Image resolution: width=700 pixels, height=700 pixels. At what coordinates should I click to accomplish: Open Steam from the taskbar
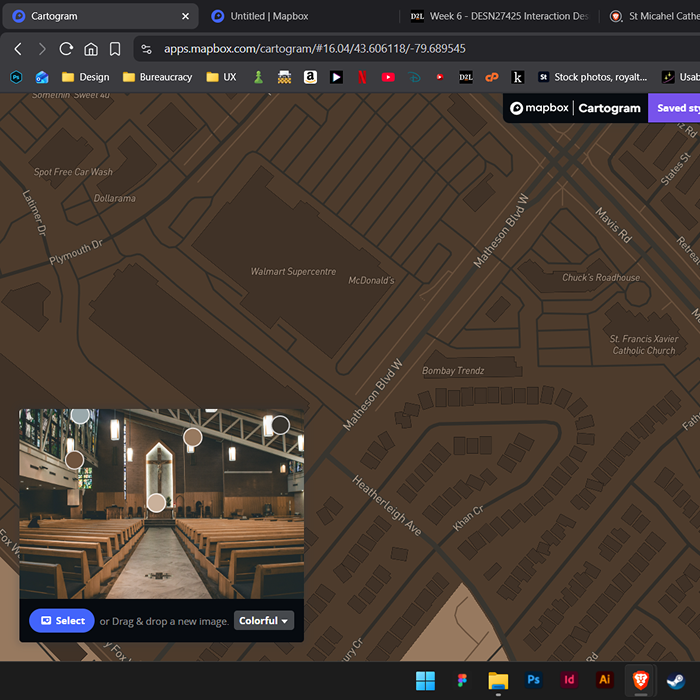(675, 680)
